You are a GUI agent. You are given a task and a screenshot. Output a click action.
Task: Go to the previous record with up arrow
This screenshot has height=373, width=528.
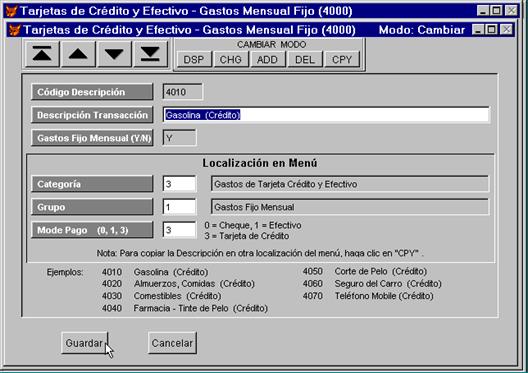pos(78,54)
